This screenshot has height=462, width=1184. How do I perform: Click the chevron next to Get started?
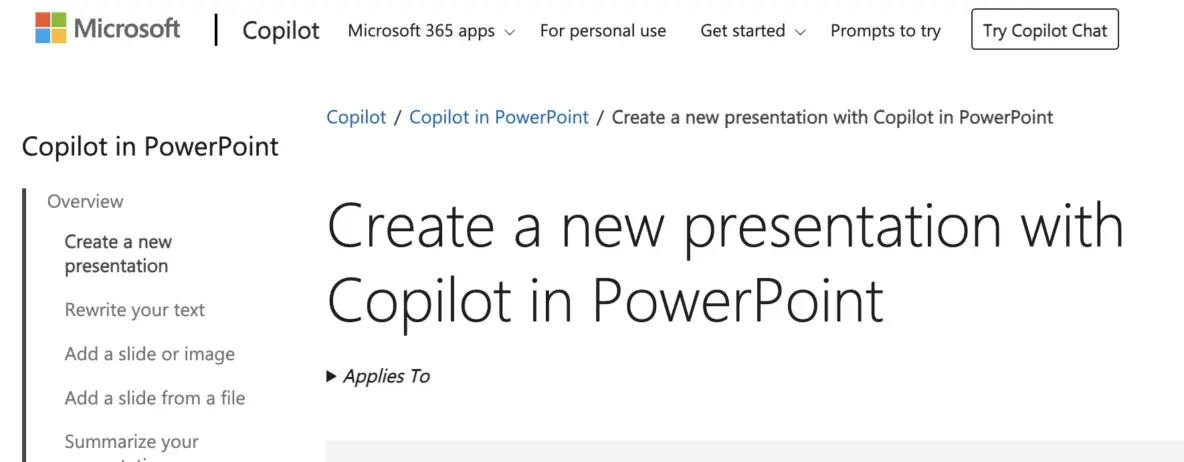[800, 32]
